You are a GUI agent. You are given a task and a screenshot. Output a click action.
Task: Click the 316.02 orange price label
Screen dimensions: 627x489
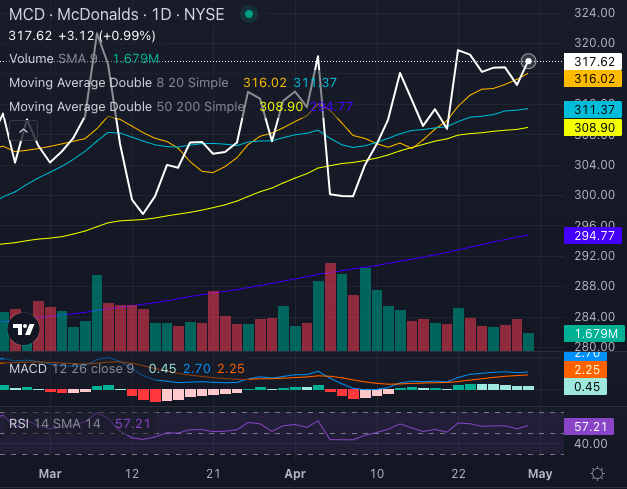(x=593, y=79)
